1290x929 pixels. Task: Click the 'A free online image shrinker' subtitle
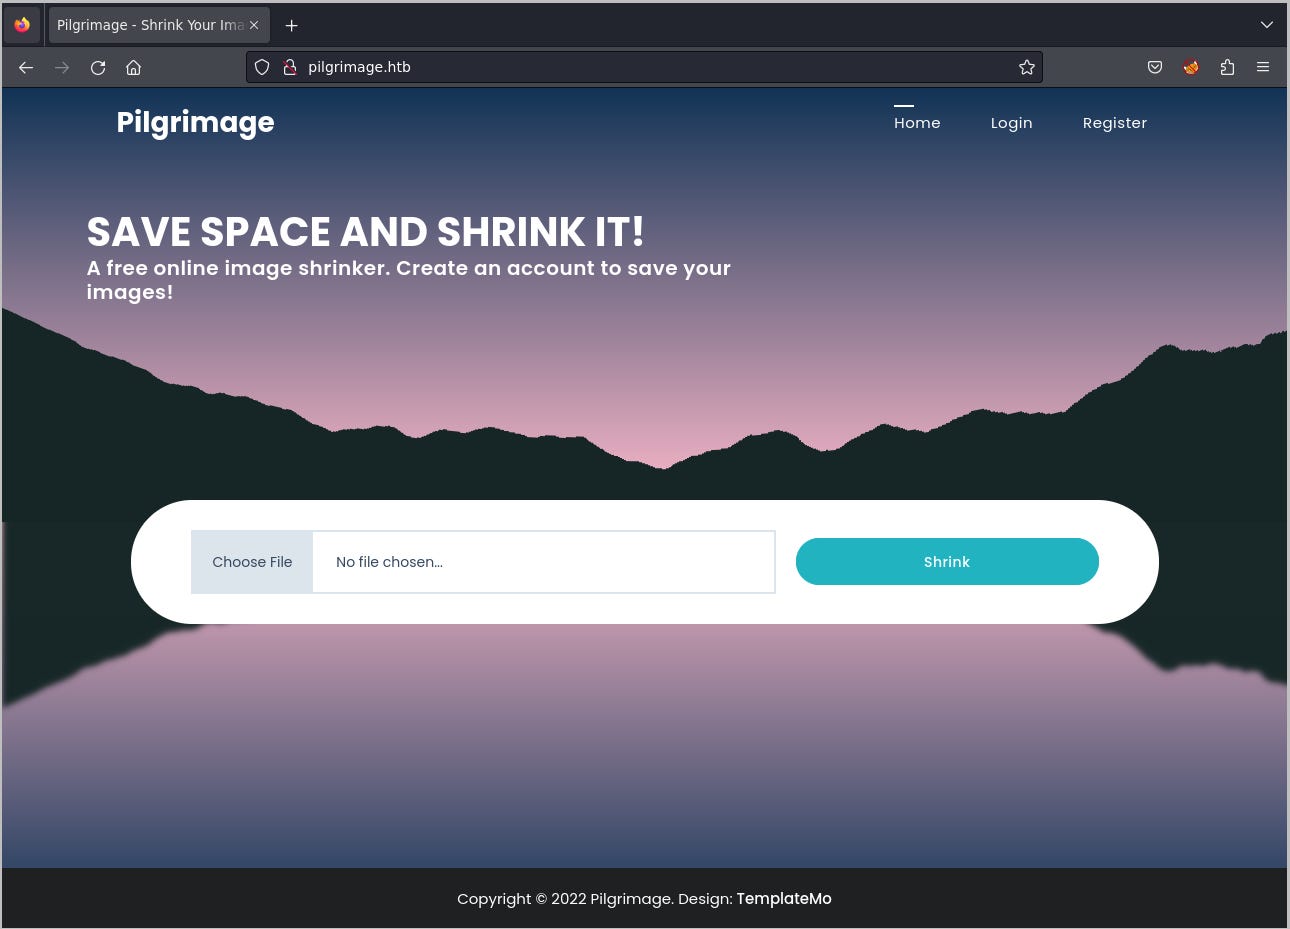(409, 280)
